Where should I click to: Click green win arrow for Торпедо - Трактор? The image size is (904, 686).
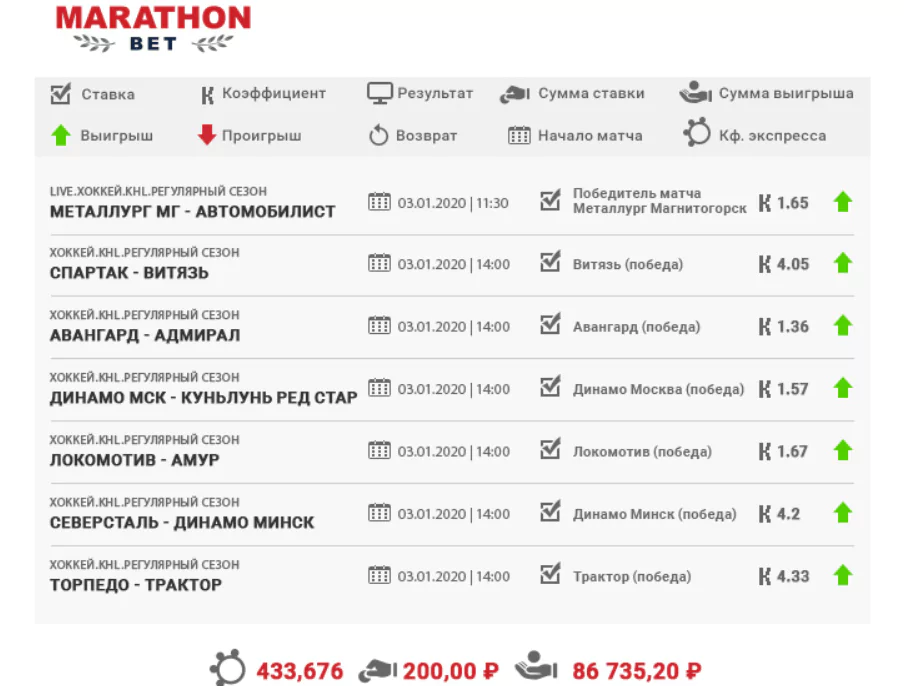[x=842, y=575]
